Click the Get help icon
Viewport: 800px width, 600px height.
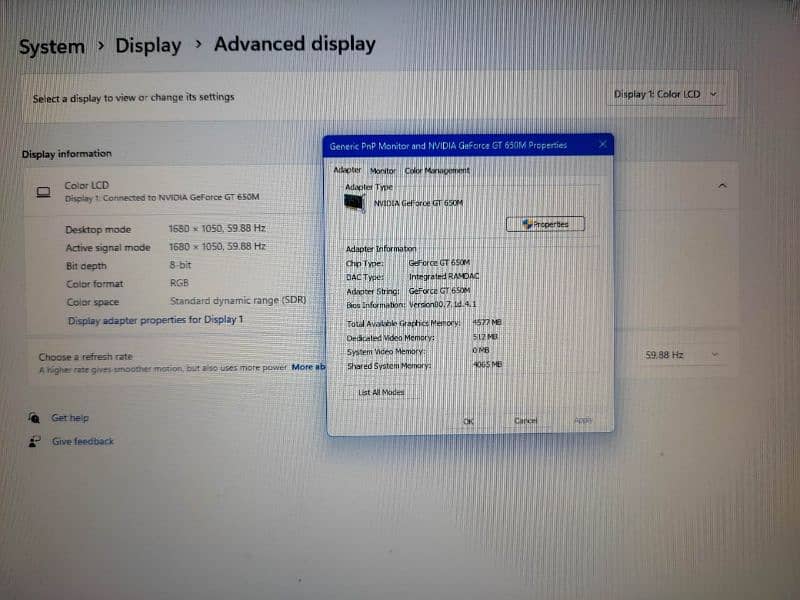pos(35,418)
